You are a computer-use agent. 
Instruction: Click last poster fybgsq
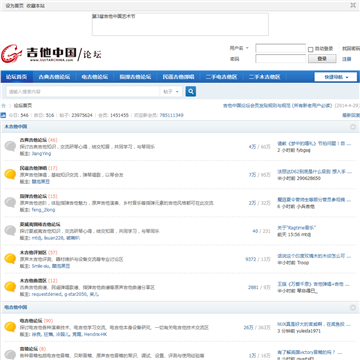coord(303,150)
